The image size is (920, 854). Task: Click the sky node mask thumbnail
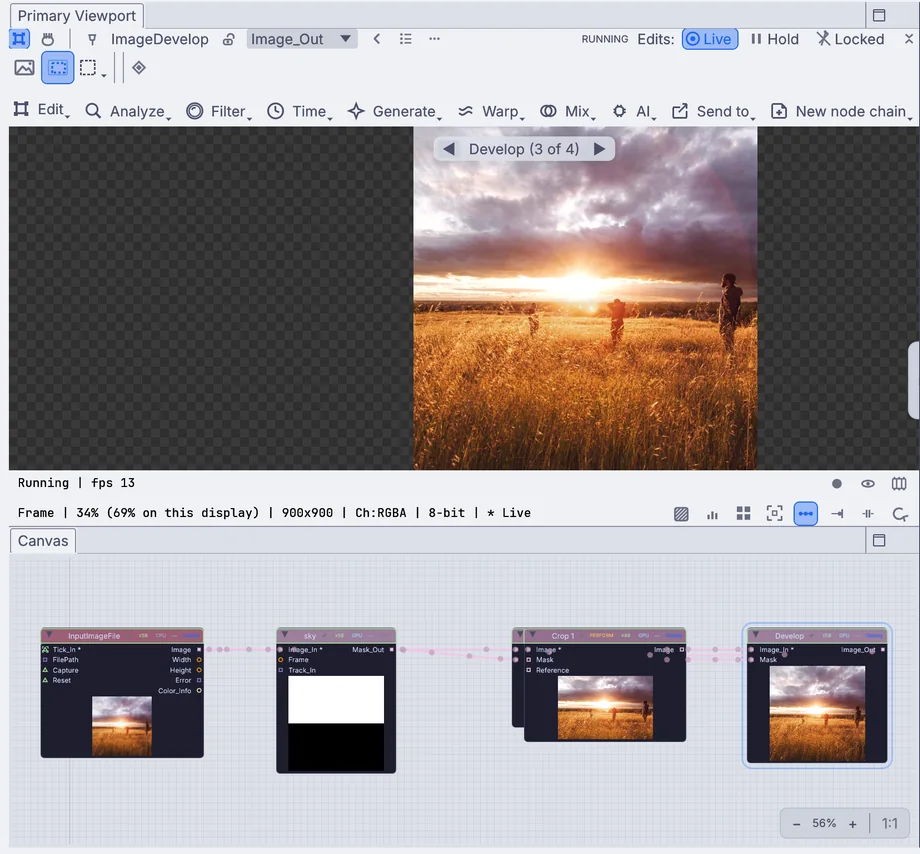point(336,723)
